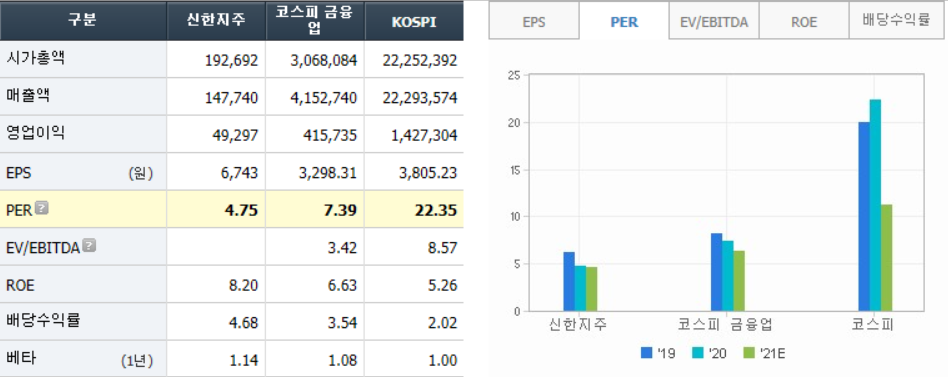Click the (1년) label in 베타 row

137,361
